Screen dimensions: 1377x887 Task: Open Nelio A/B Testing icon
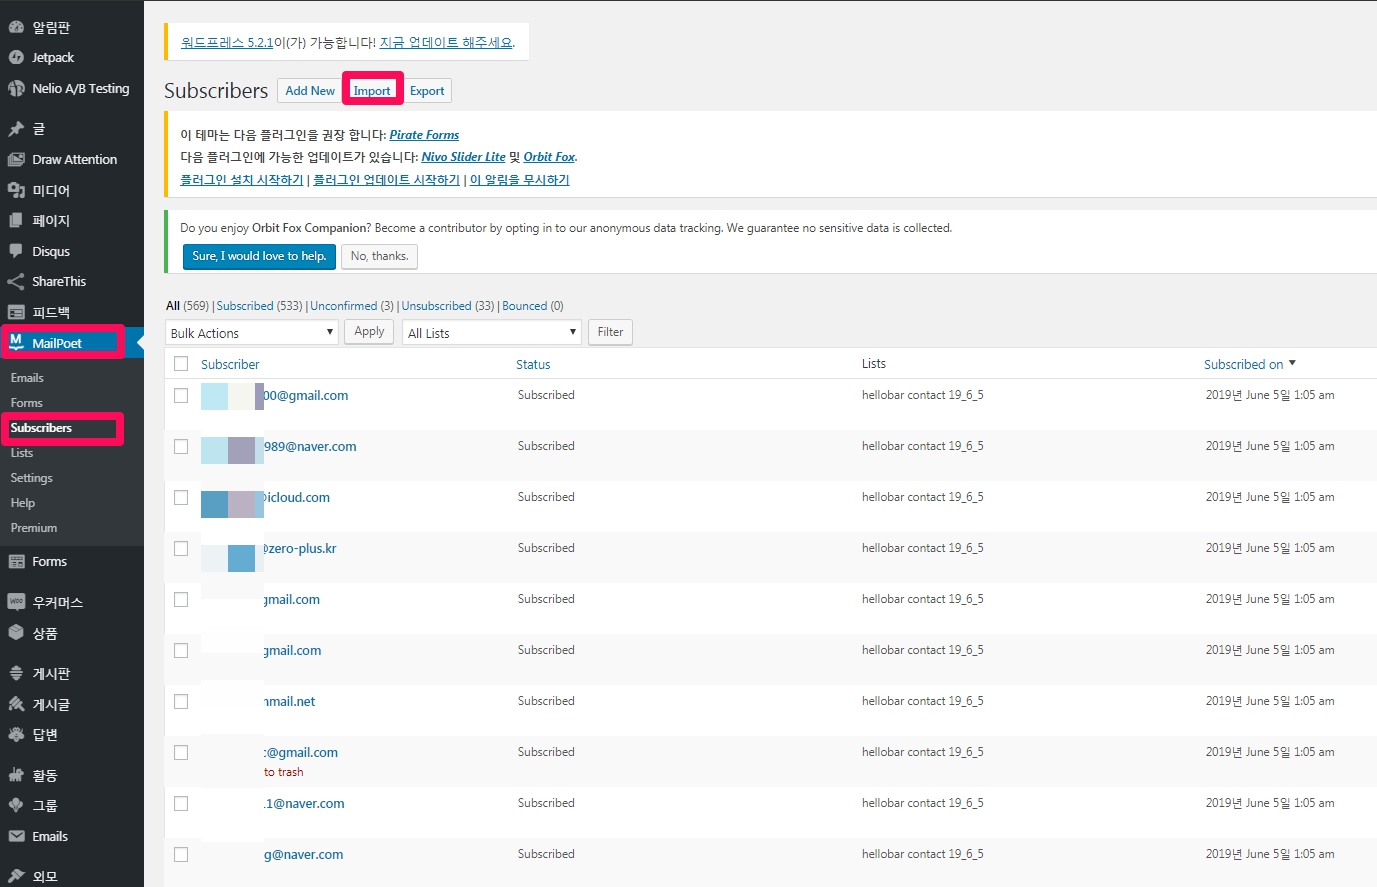click(x=16, y=89)
